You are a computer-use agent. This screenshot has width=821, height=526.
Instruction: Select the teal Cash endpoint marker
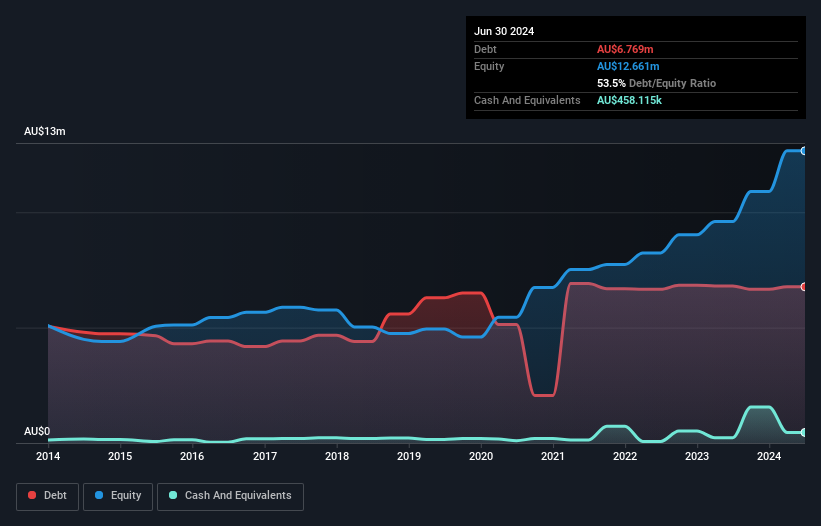[x=804, y=432]
